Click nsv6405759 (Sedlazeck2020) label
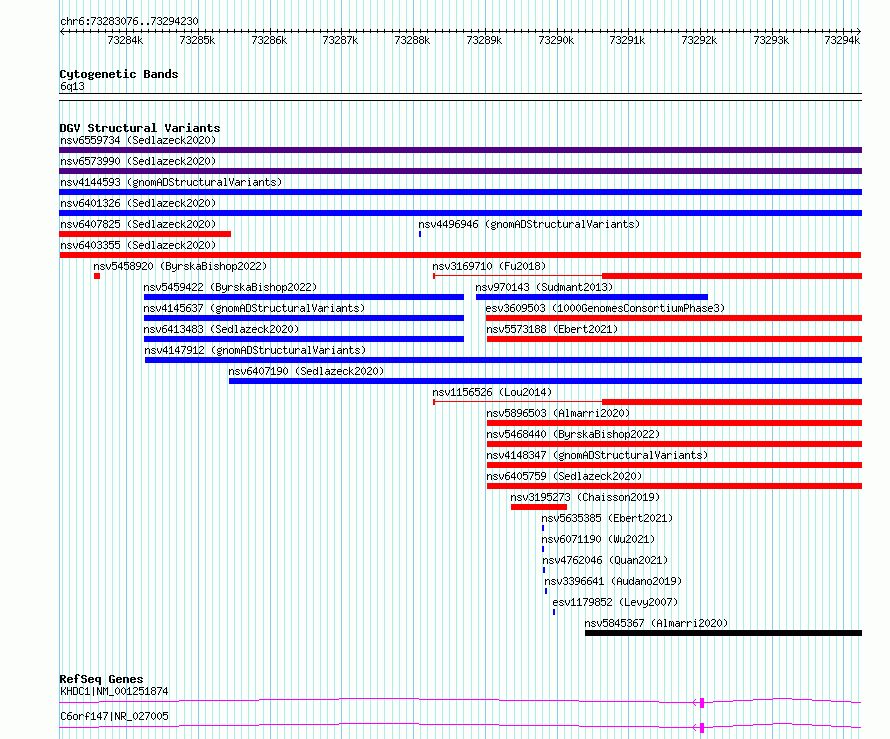Viewport: 890px width, 739px height. pyautogui.click(x=564, y=476)
